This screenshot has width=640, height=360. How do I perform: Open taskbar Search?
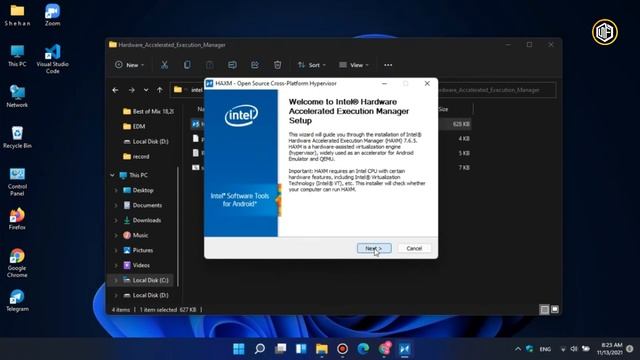260,349
